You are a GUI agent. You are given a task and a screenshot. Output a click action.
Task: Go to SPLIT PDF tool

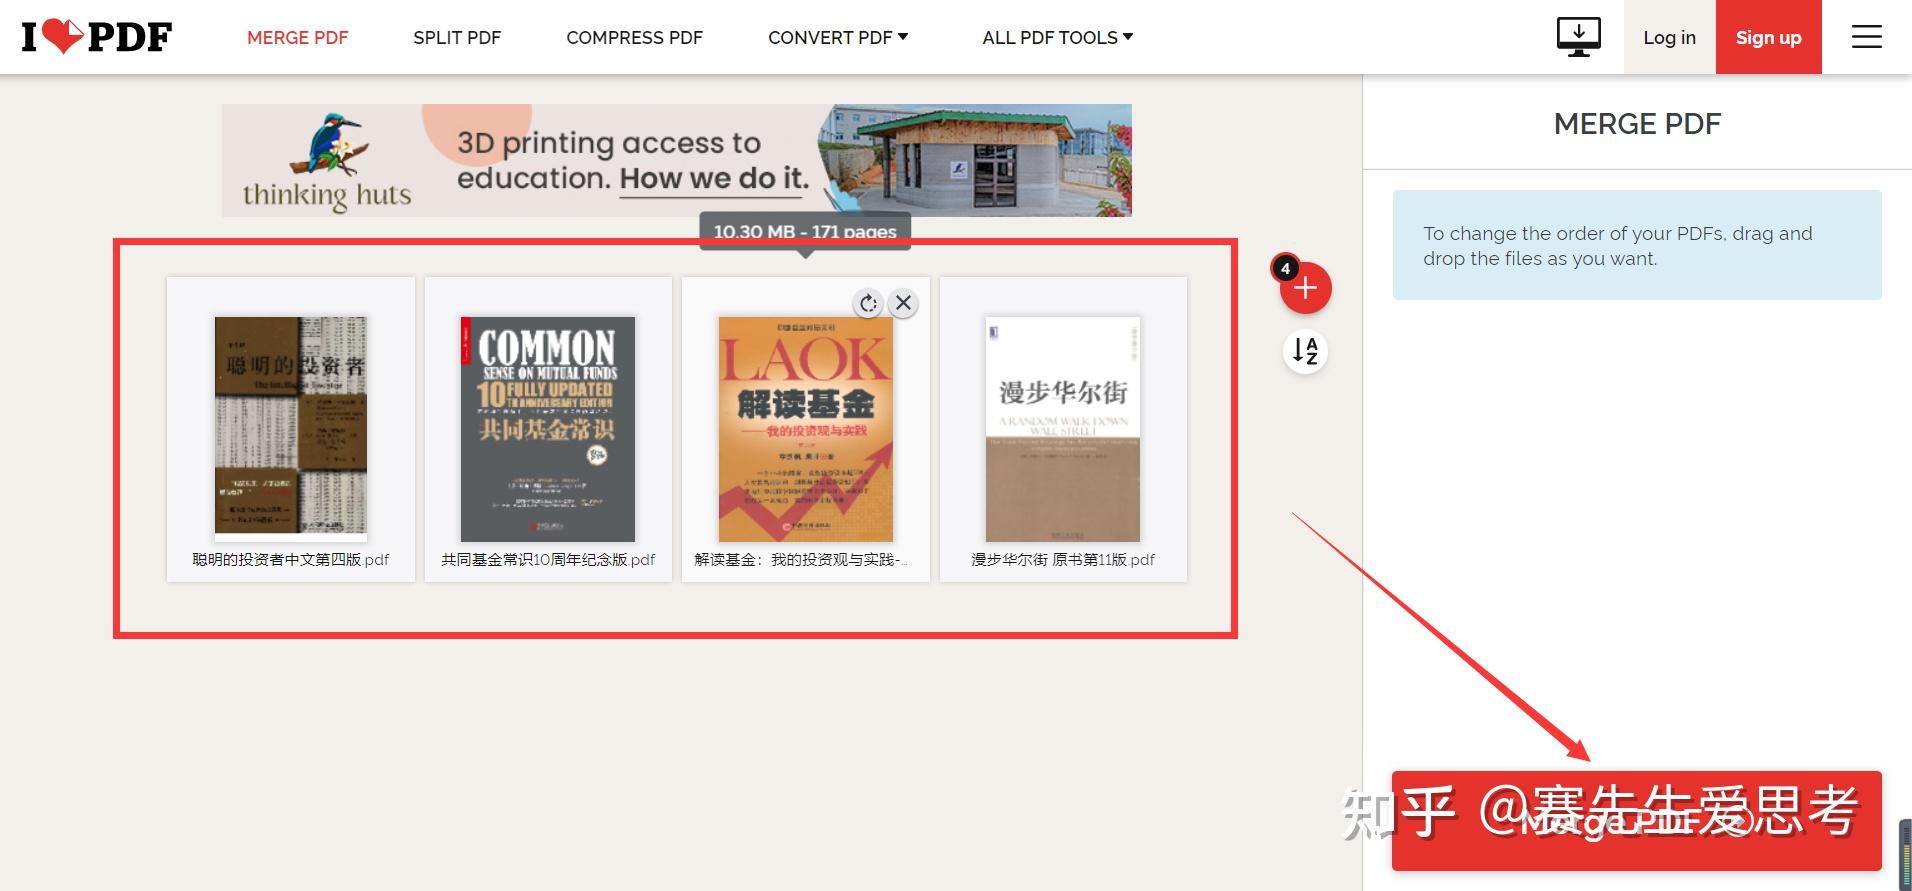[457, 37]
